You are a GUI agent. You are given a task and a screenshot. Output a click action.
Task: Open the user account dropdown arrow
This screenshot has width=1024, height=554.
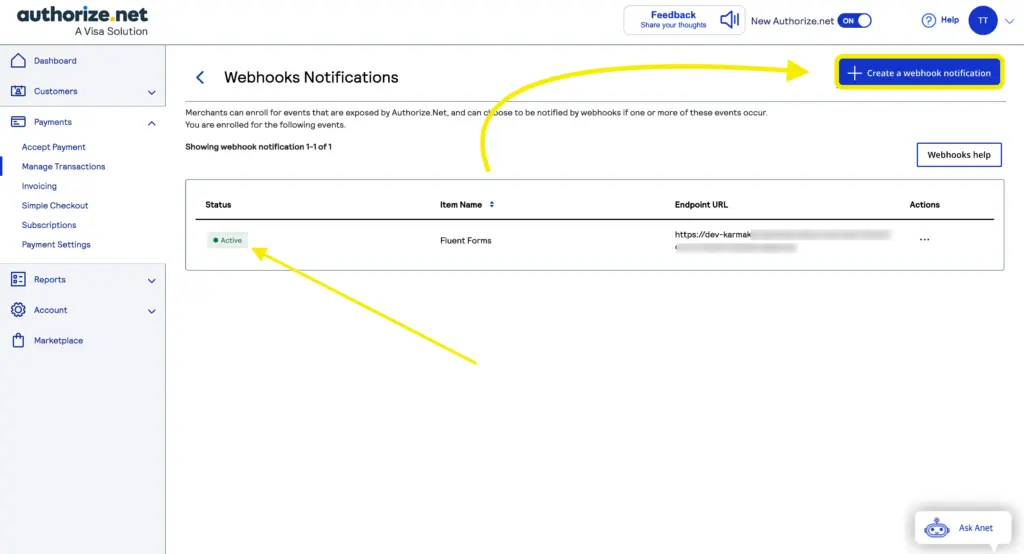tap(1009, 21)
